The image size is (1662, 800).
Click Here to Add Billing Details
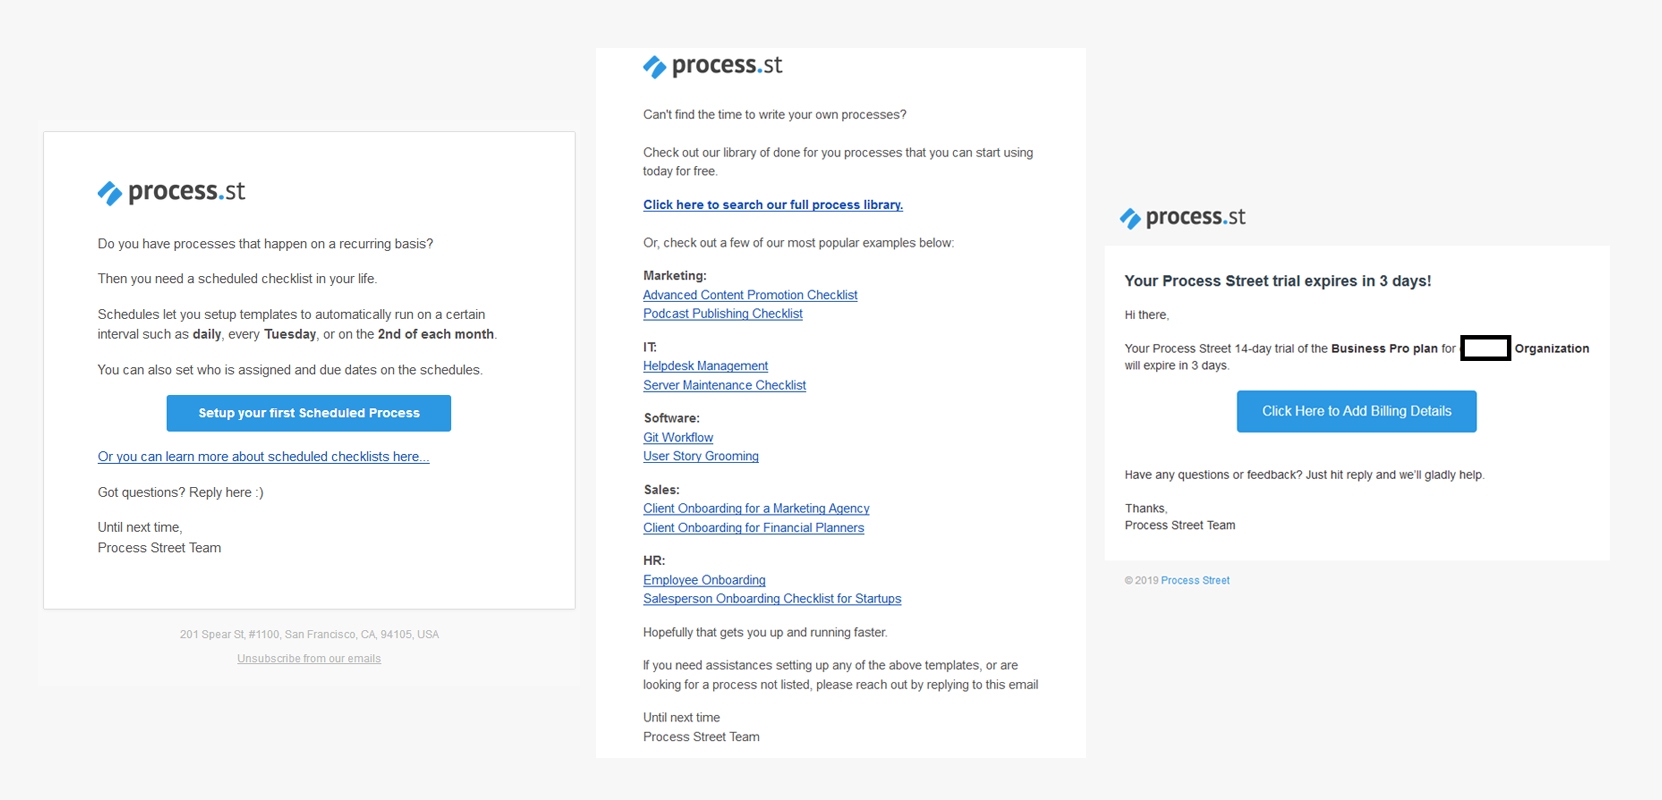1356,410
